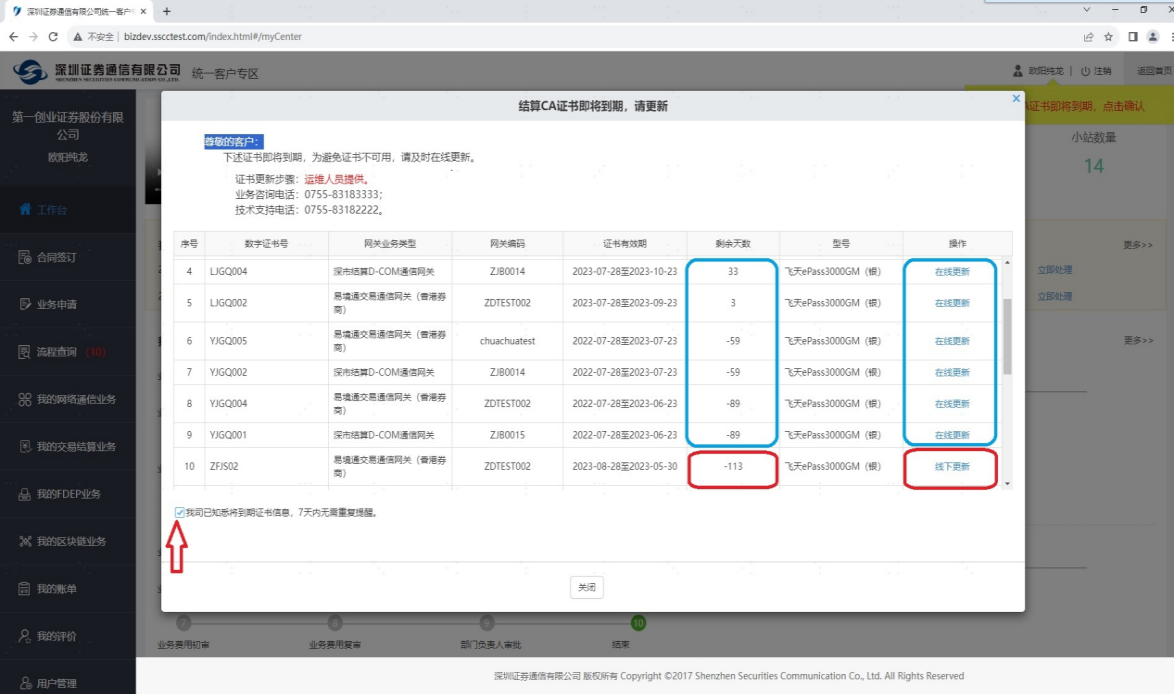
Task: Click the 网关业务类型 column header
Action: tap(390, 244)
